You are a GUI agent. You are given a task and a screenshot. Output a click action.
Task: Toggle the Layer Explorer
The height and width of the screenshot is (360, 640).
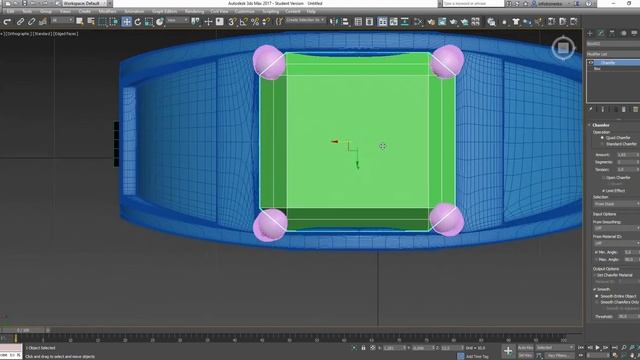pyautogui.click(x=369, y=22)
